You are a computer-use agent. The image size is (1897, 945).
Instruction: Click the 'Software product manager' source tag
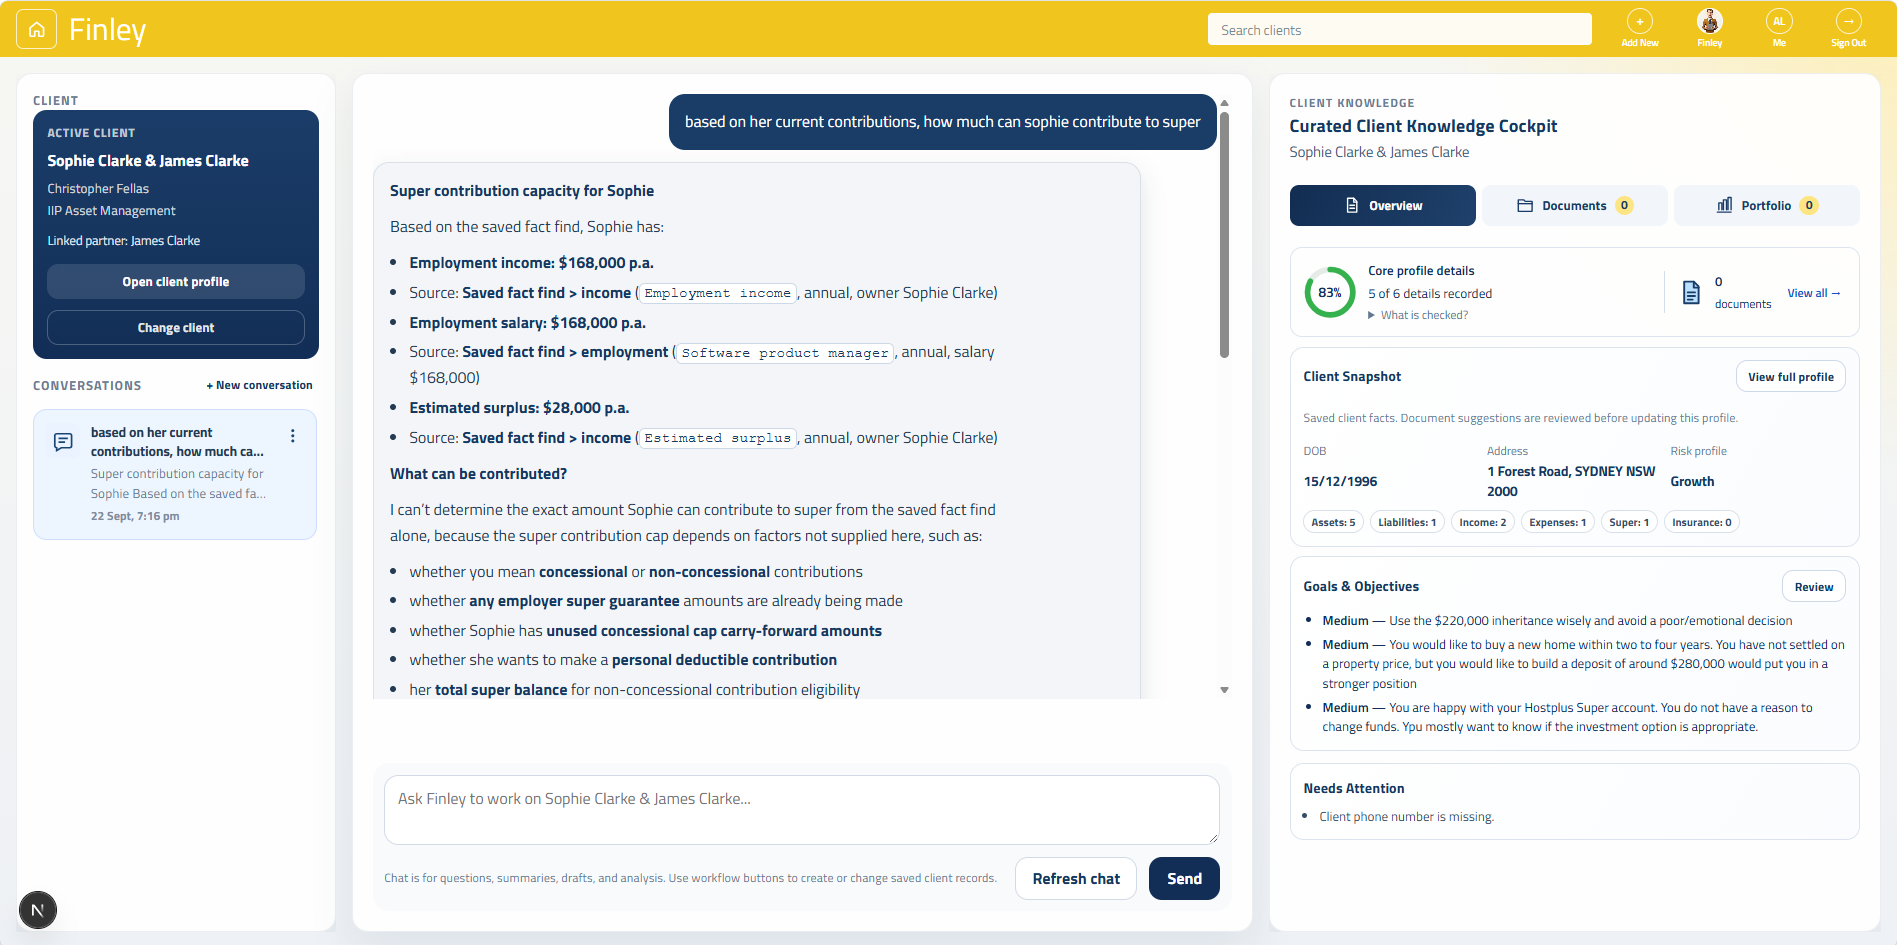[x=784, y=353]
